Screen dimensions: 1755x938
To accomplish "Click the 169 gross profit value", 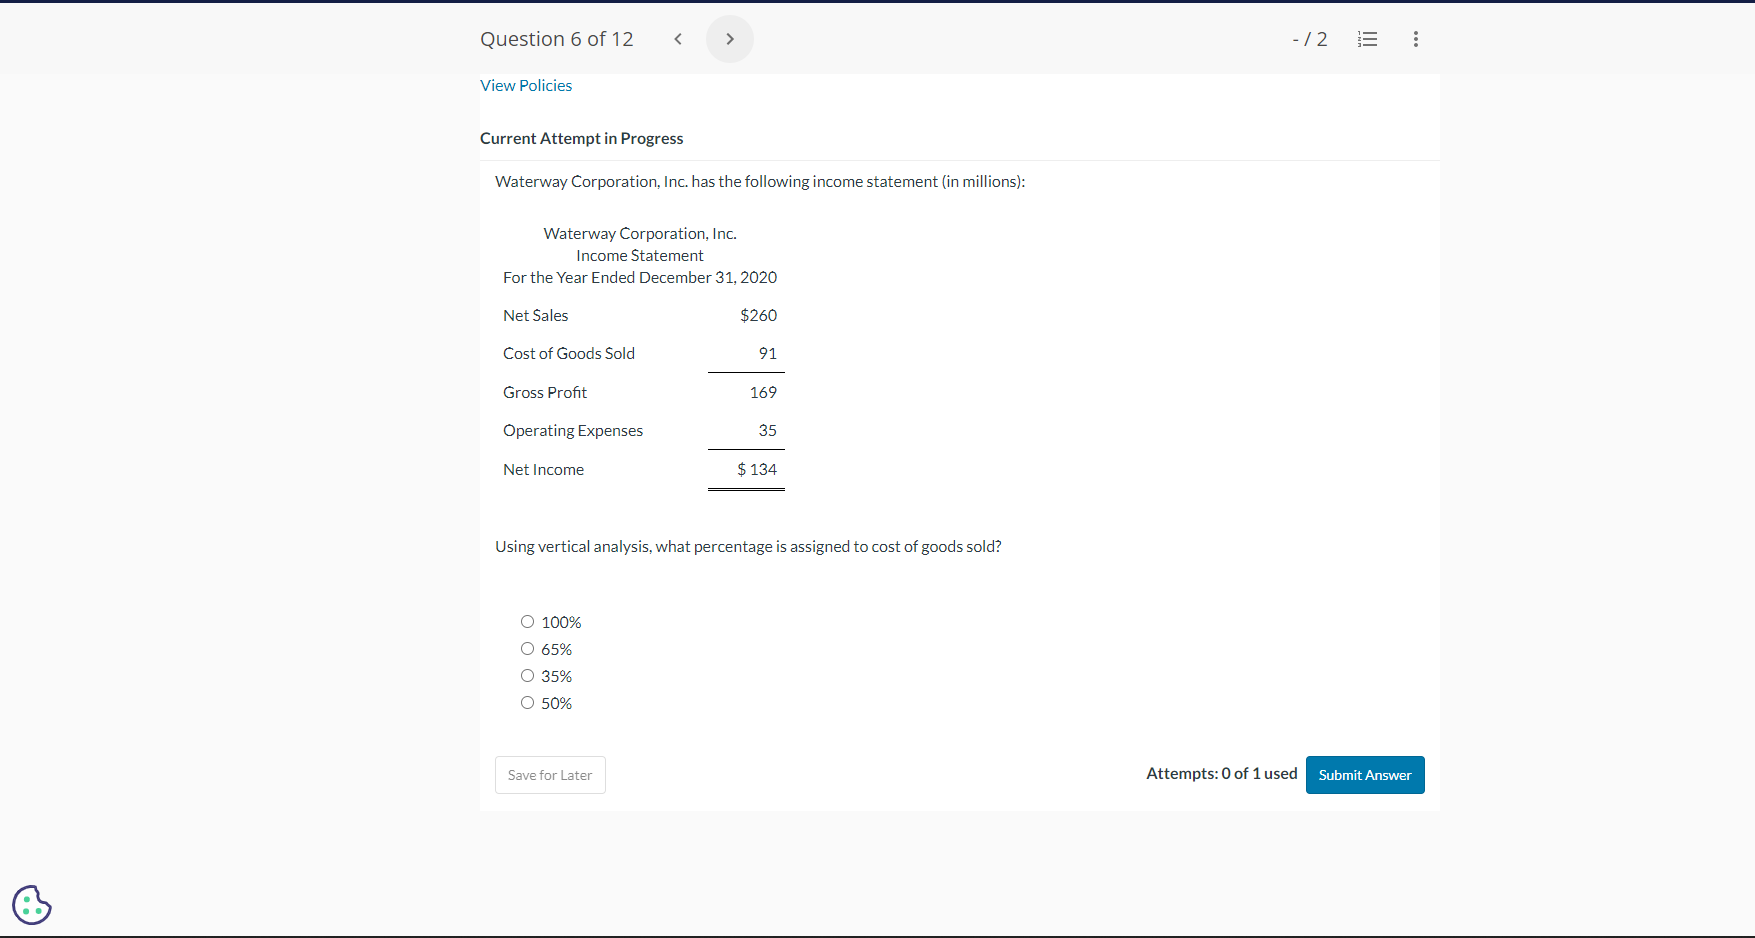I will tap(763, 392).
